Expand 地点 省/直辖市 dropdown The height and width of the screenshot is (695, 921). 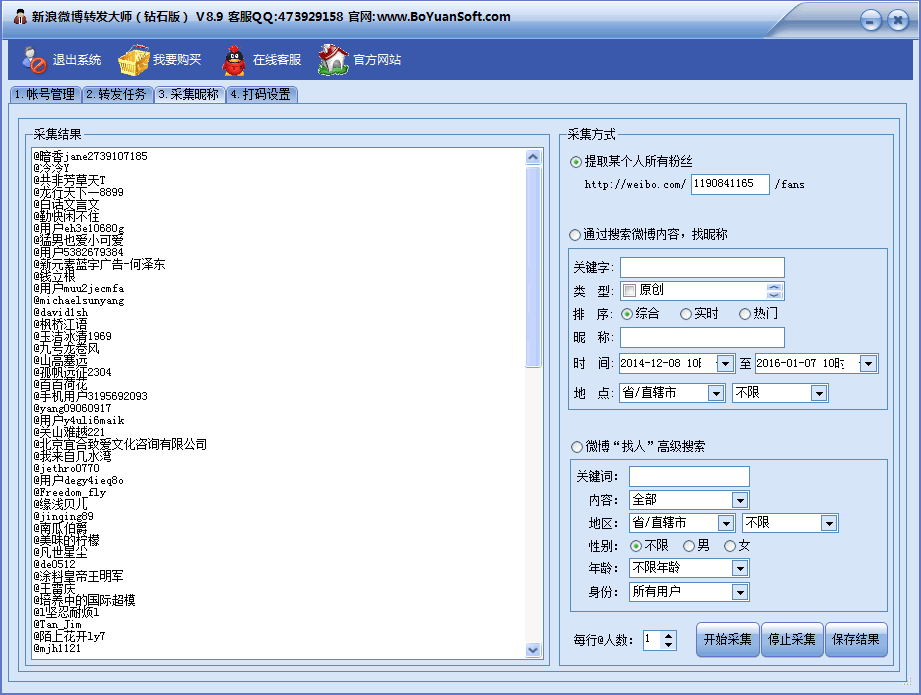pyautogui.click(x=716, y=393)
